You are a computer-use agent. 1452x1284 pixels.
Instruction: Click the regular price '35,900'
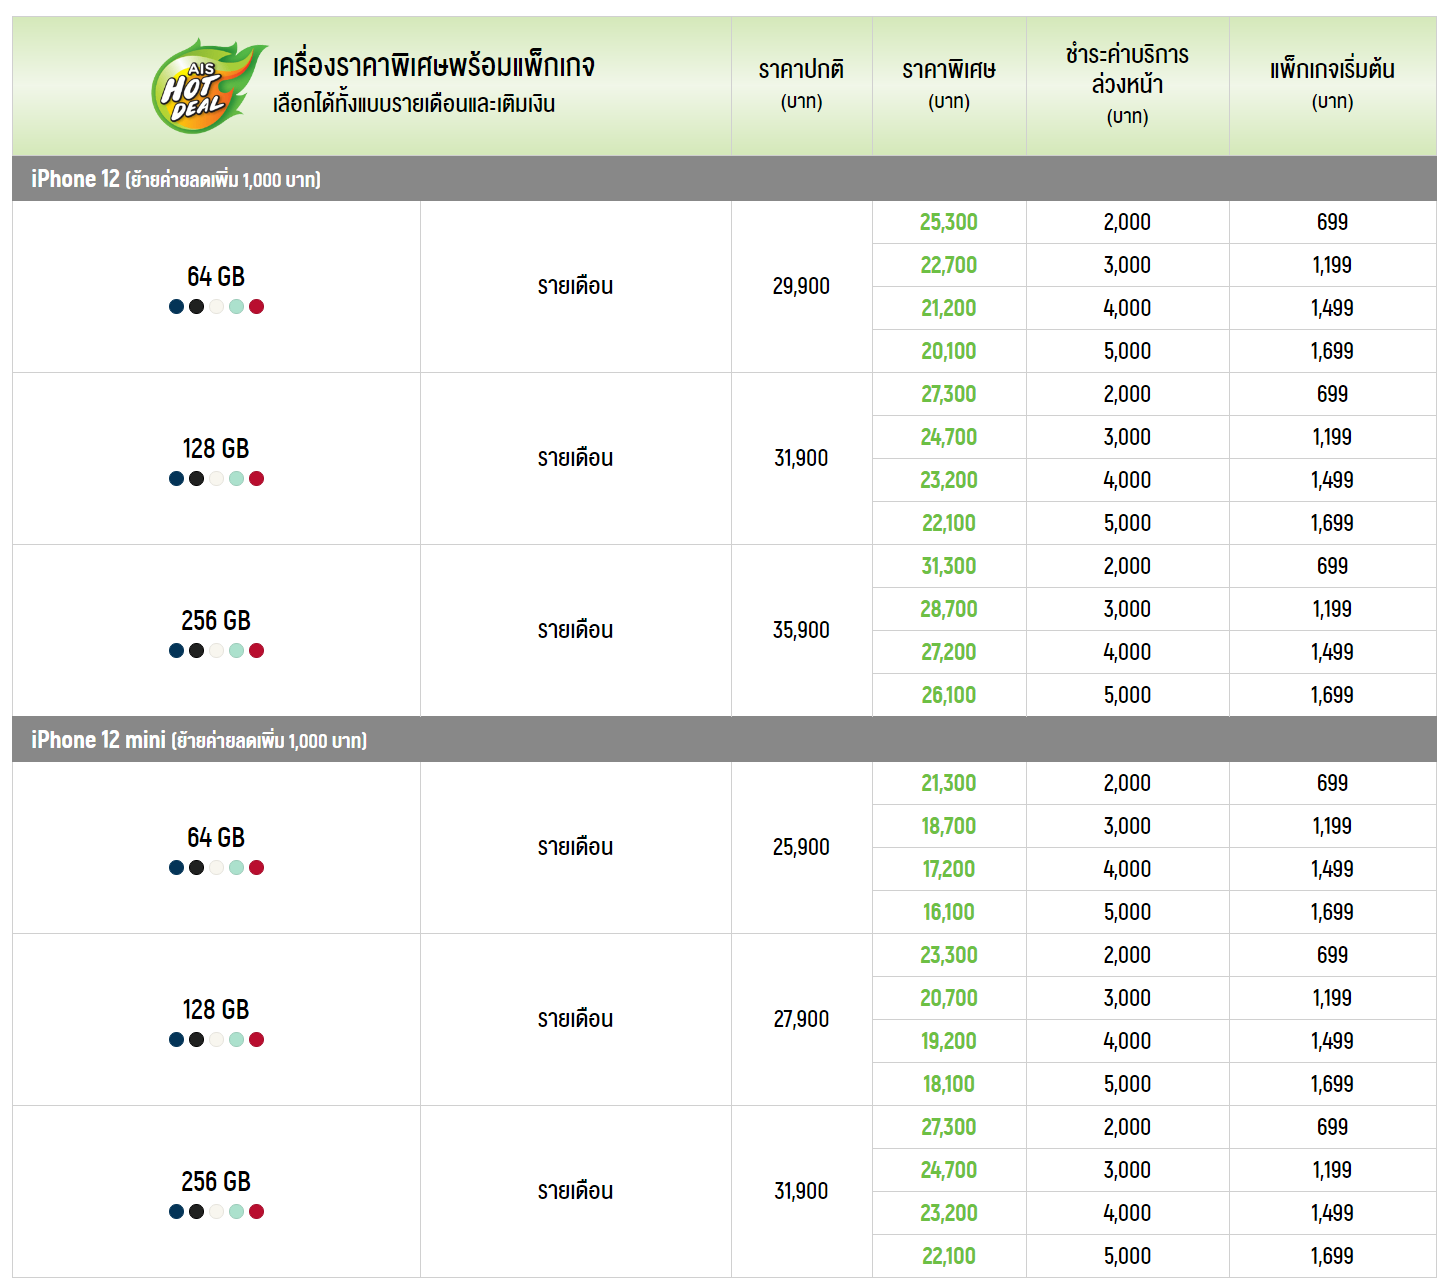click(801, 630)
